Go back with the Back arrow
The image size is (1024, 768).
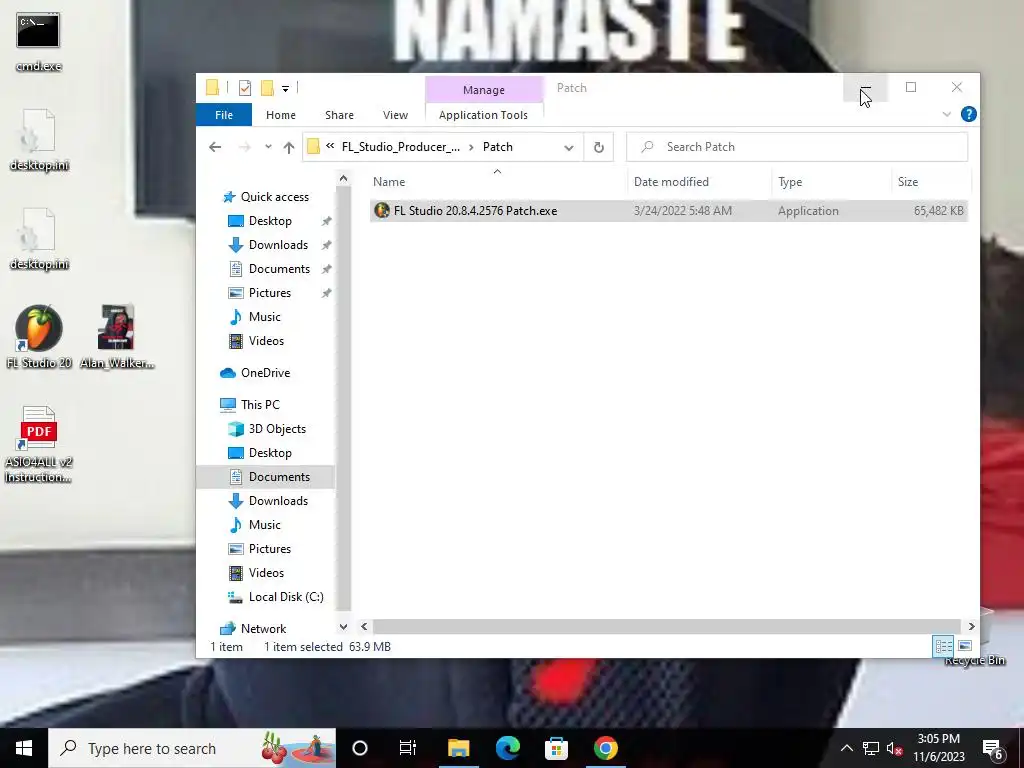click(x=215, y=147)
